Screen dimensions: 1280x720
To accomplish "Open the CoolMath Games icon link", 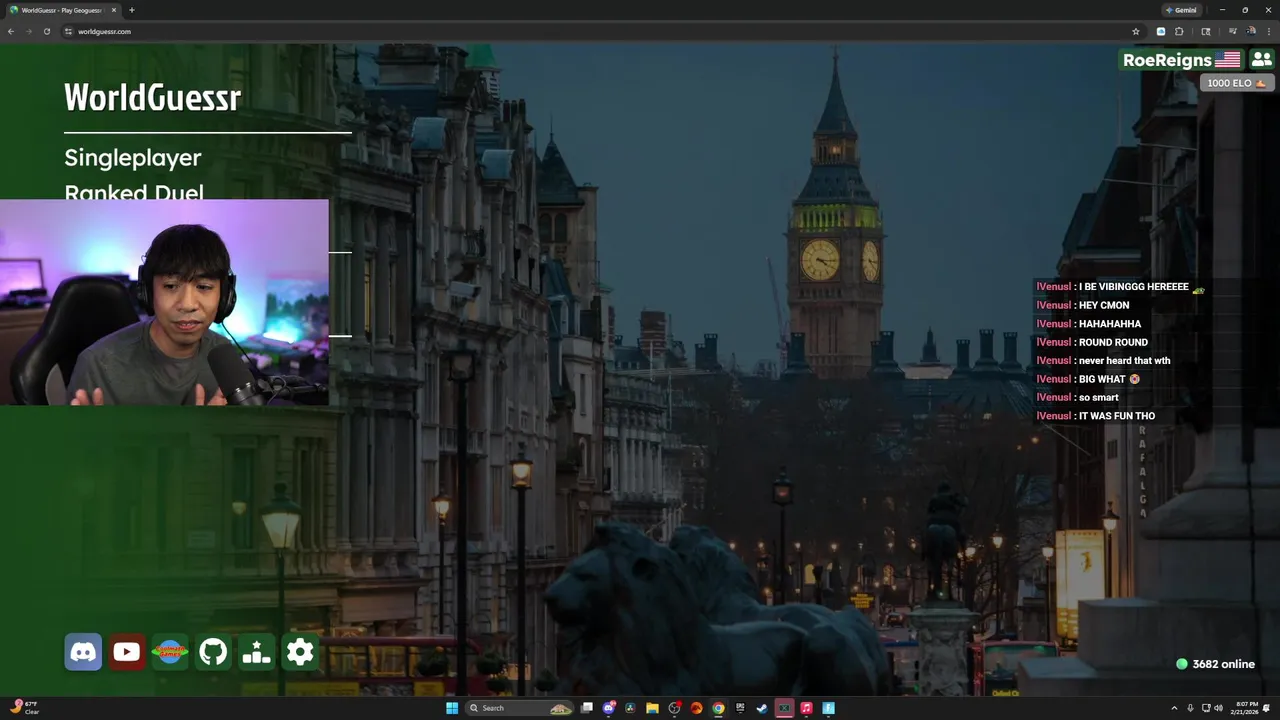I will pyautogui.click(x=170, y=653).
